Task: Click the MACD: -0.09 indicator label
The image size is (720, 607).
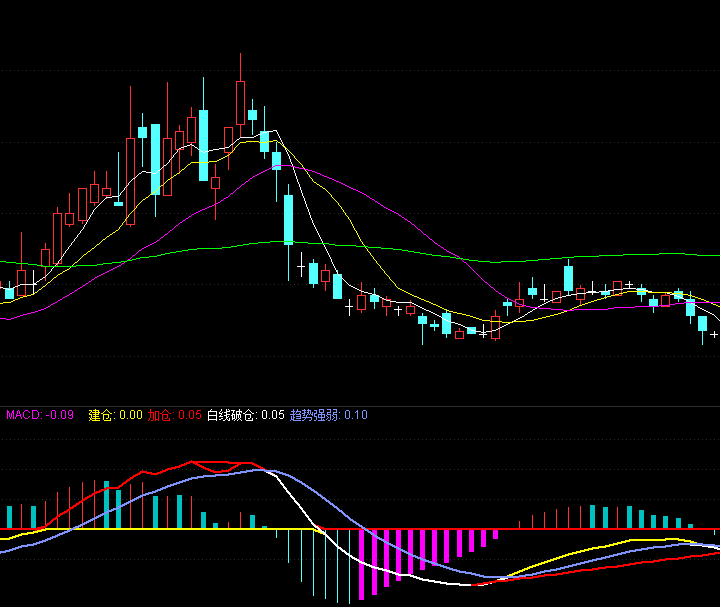Action: coord(40,415)
